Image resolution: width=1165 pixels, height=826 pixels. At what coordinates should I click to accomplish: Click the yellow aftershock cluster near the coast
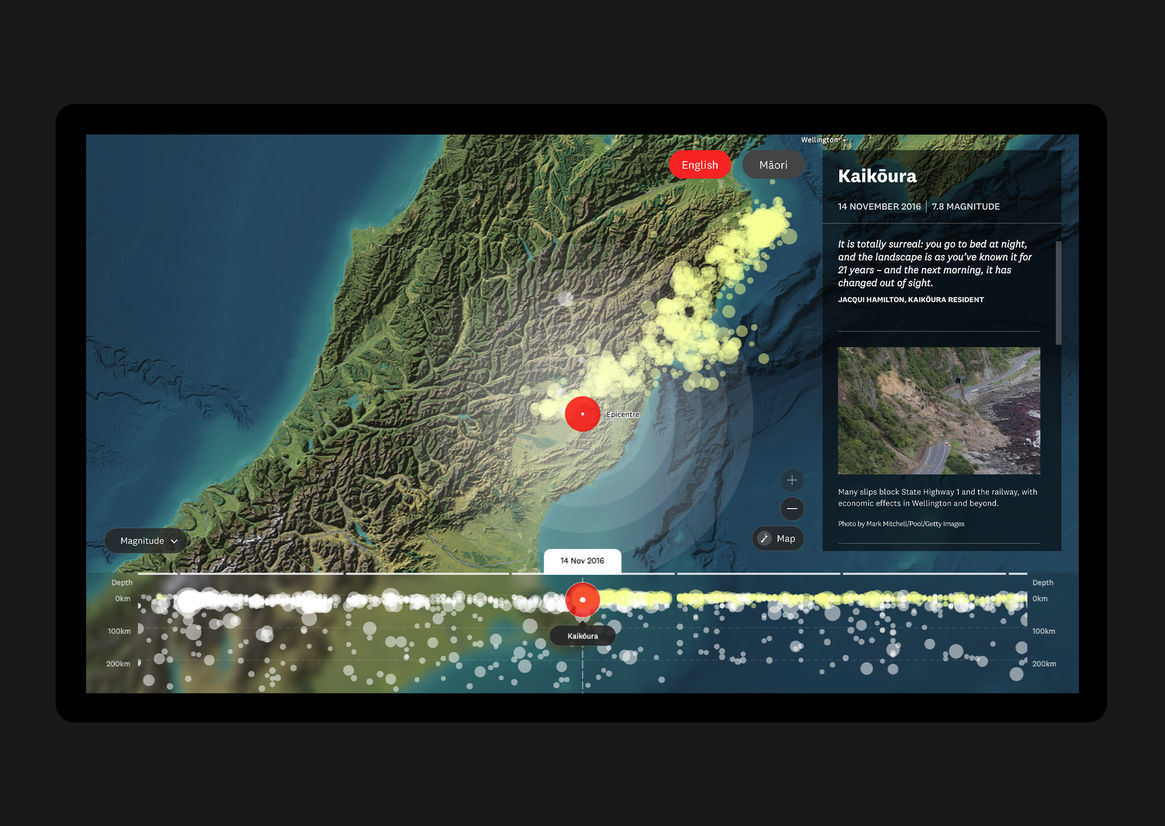700,310
